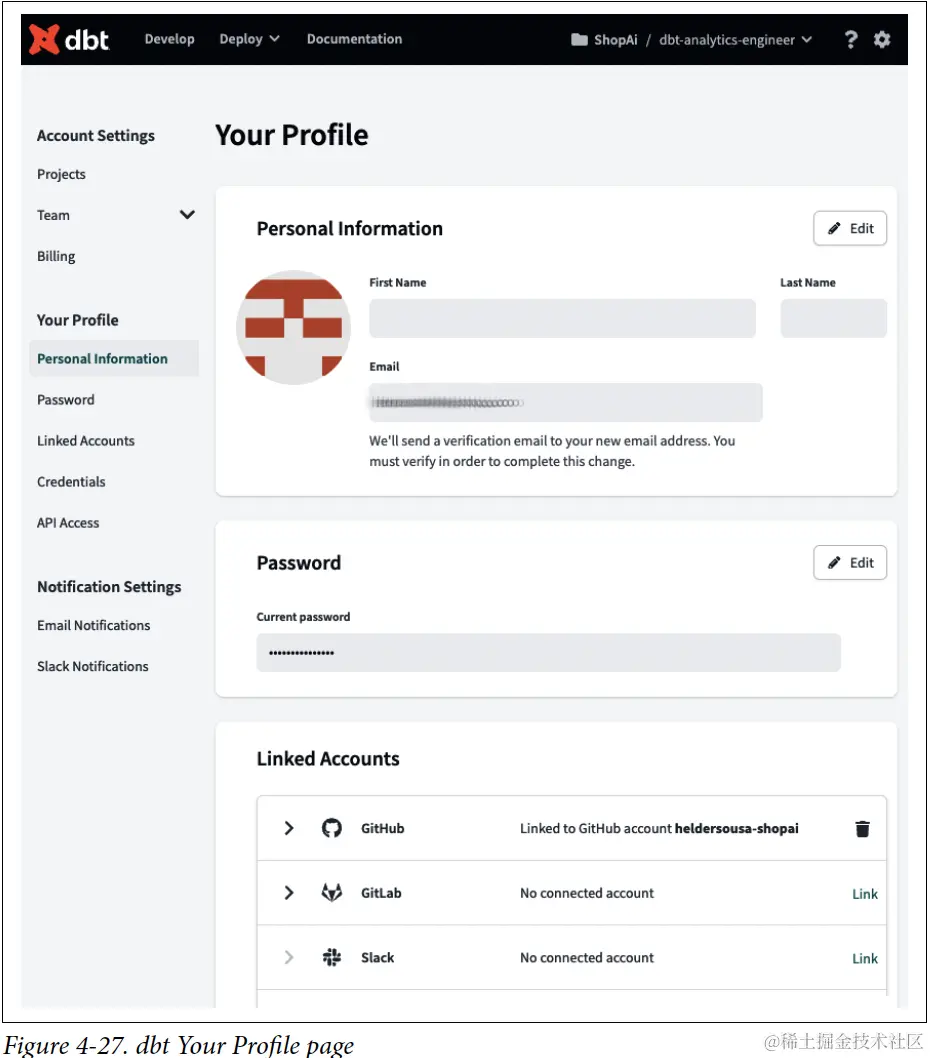This screenshot has width=930, height=1058.
Task: Expand the Slack linked account row
Action: tap(289, 958)
